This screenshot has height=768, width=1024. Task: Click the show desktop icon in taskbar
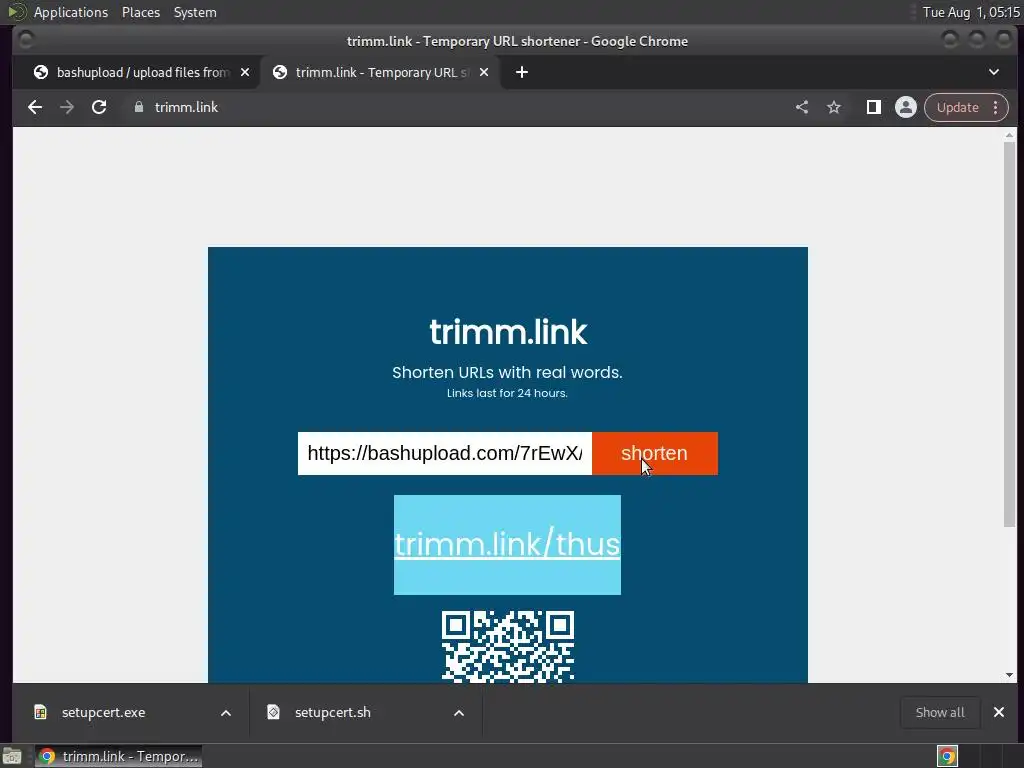pos(12,756)
